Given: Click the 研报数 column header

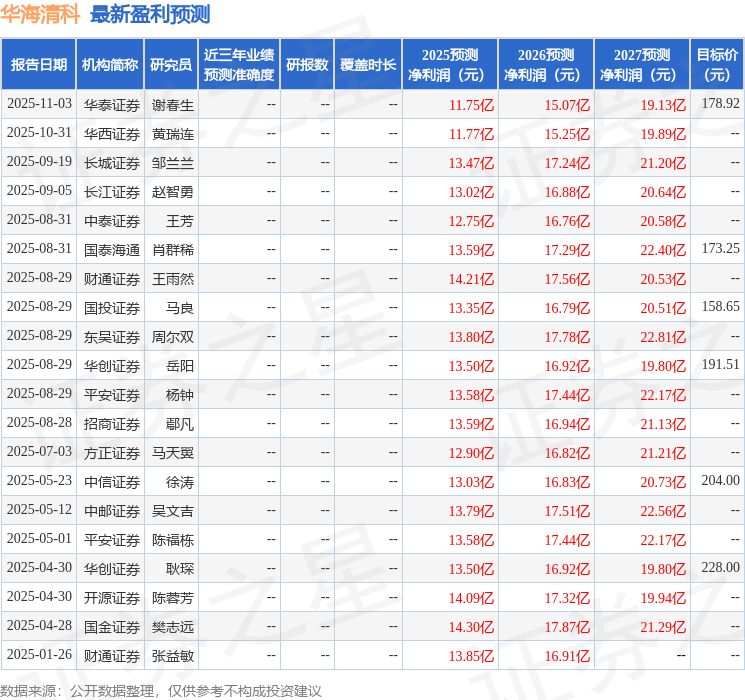Looking at the screenshot, I should coord(307,64).
